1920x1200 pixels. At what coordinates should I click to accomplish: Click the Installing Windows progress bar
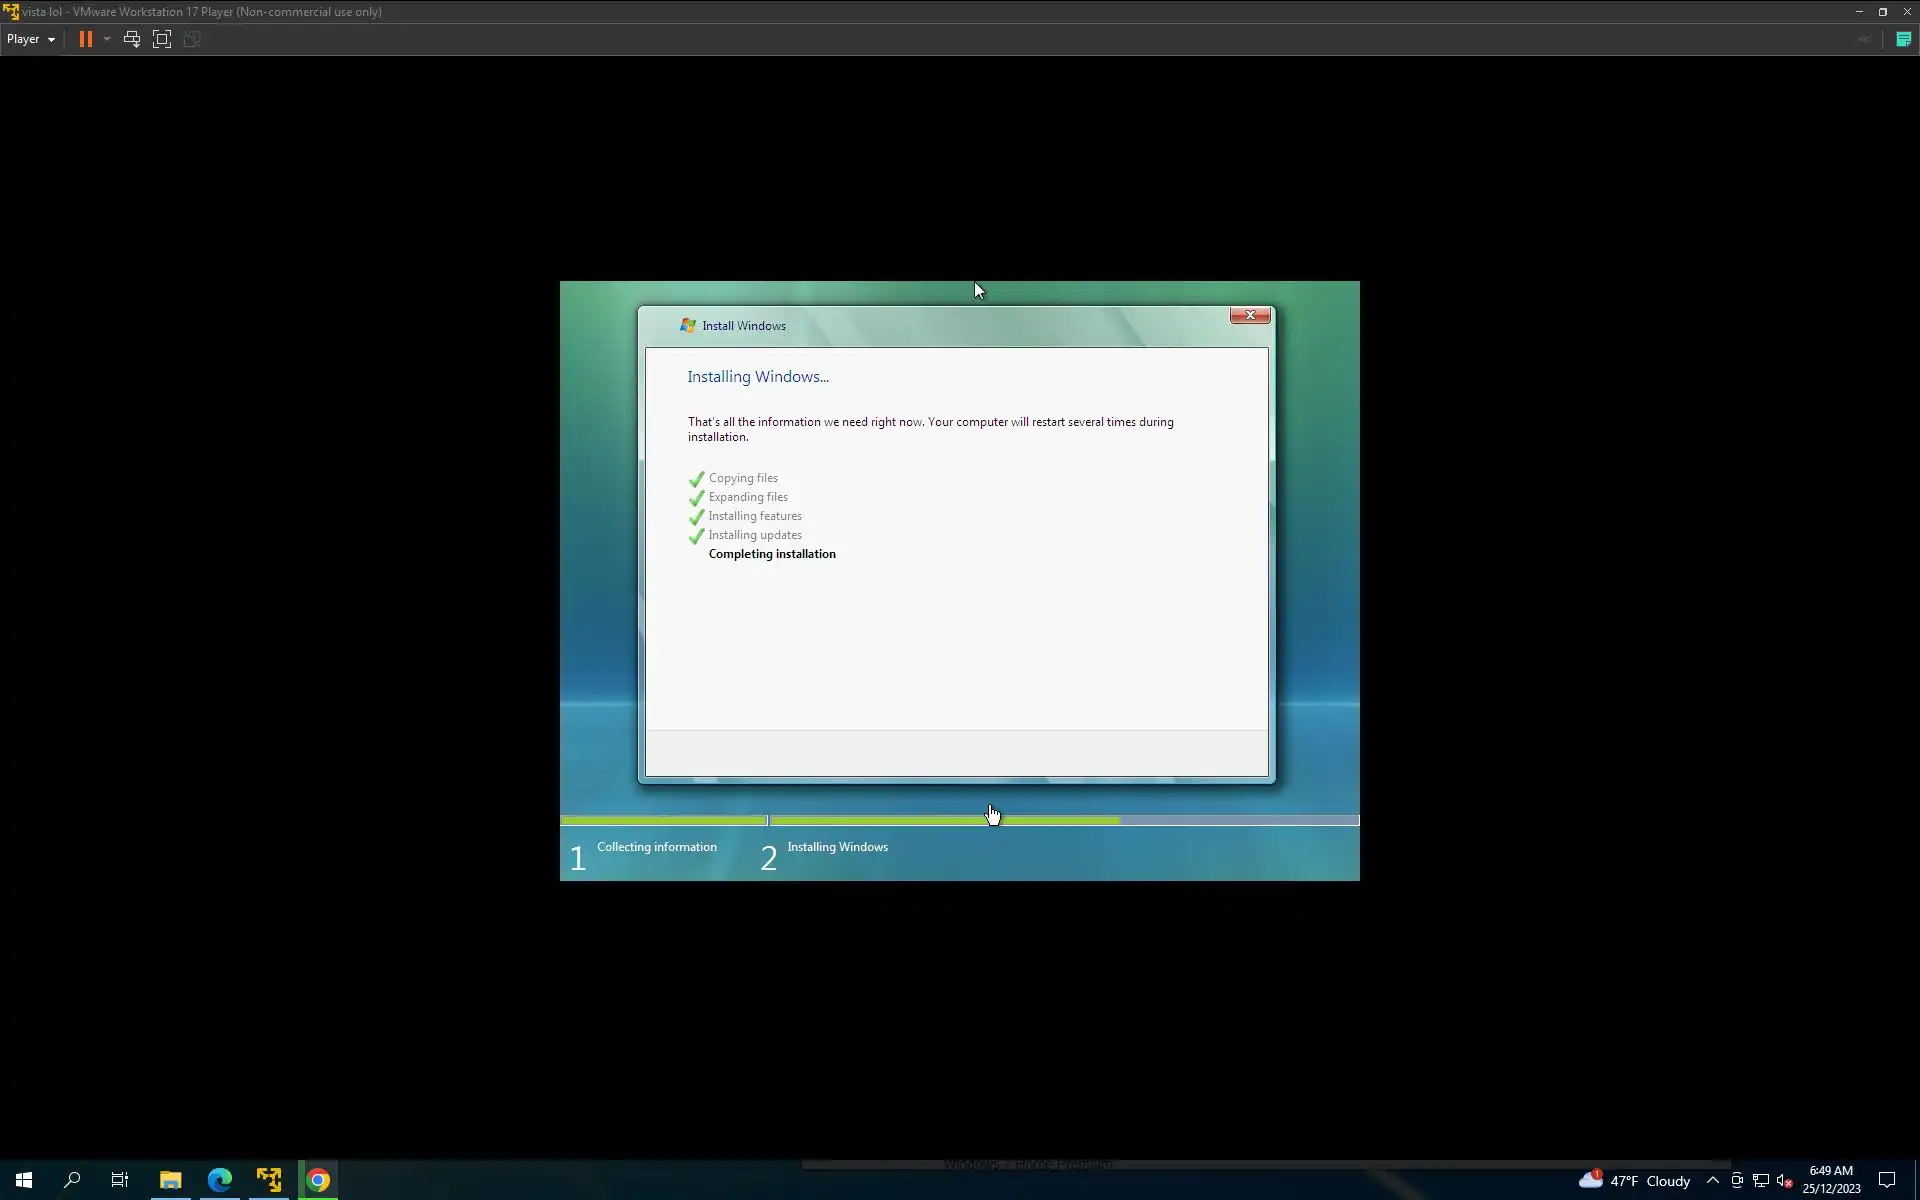[1064, 820]
